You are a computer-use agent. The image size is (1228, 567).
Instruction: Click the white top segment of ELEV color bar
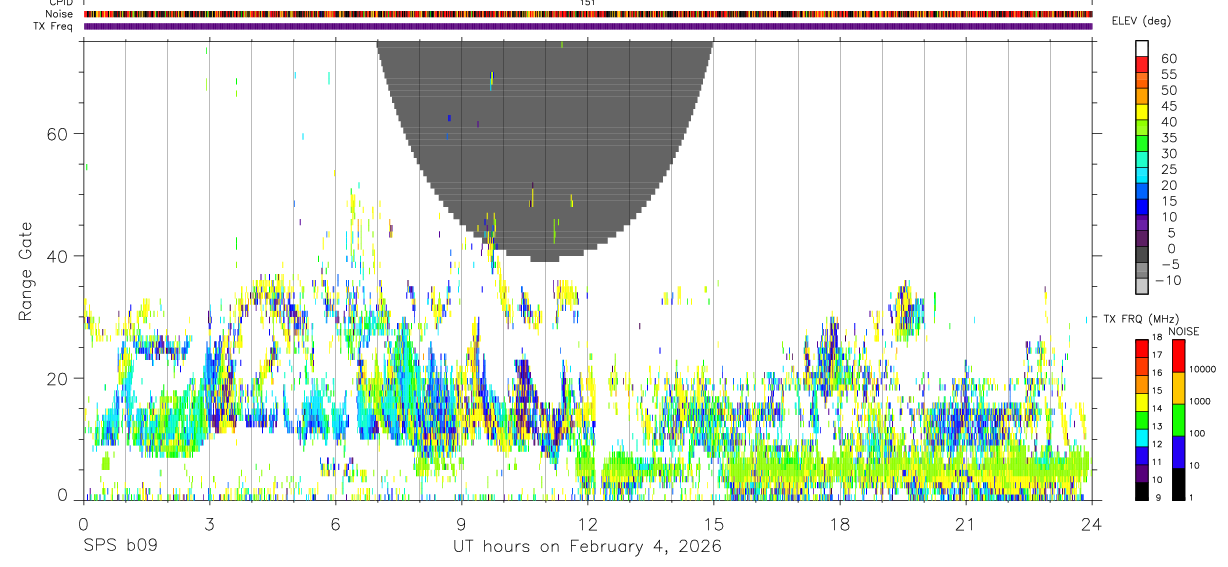1142,47
